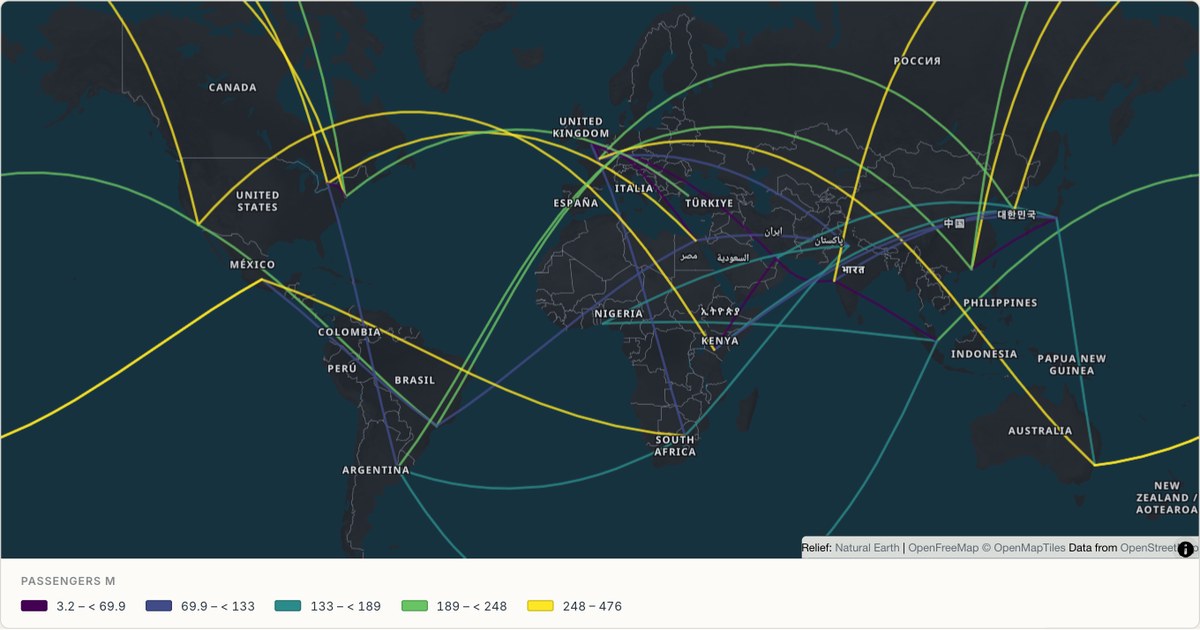The width and height of the screenshot is (1200, 630).
Task: Click the CANADA map label
Action: pos(233,87)
